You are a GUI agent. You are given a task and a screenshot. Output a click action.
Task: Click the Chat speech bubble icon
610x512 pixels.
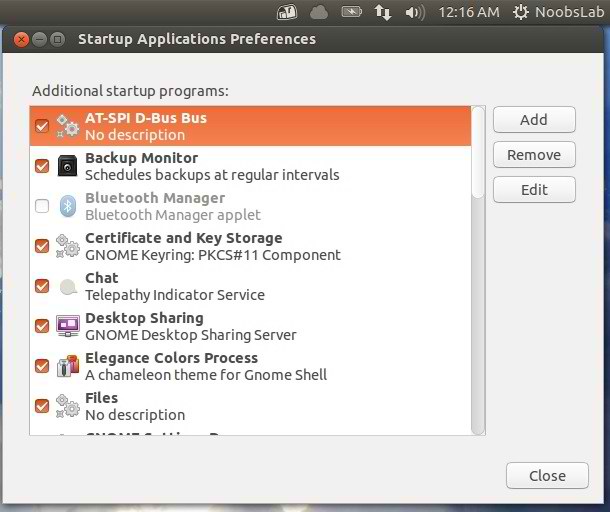68,287
